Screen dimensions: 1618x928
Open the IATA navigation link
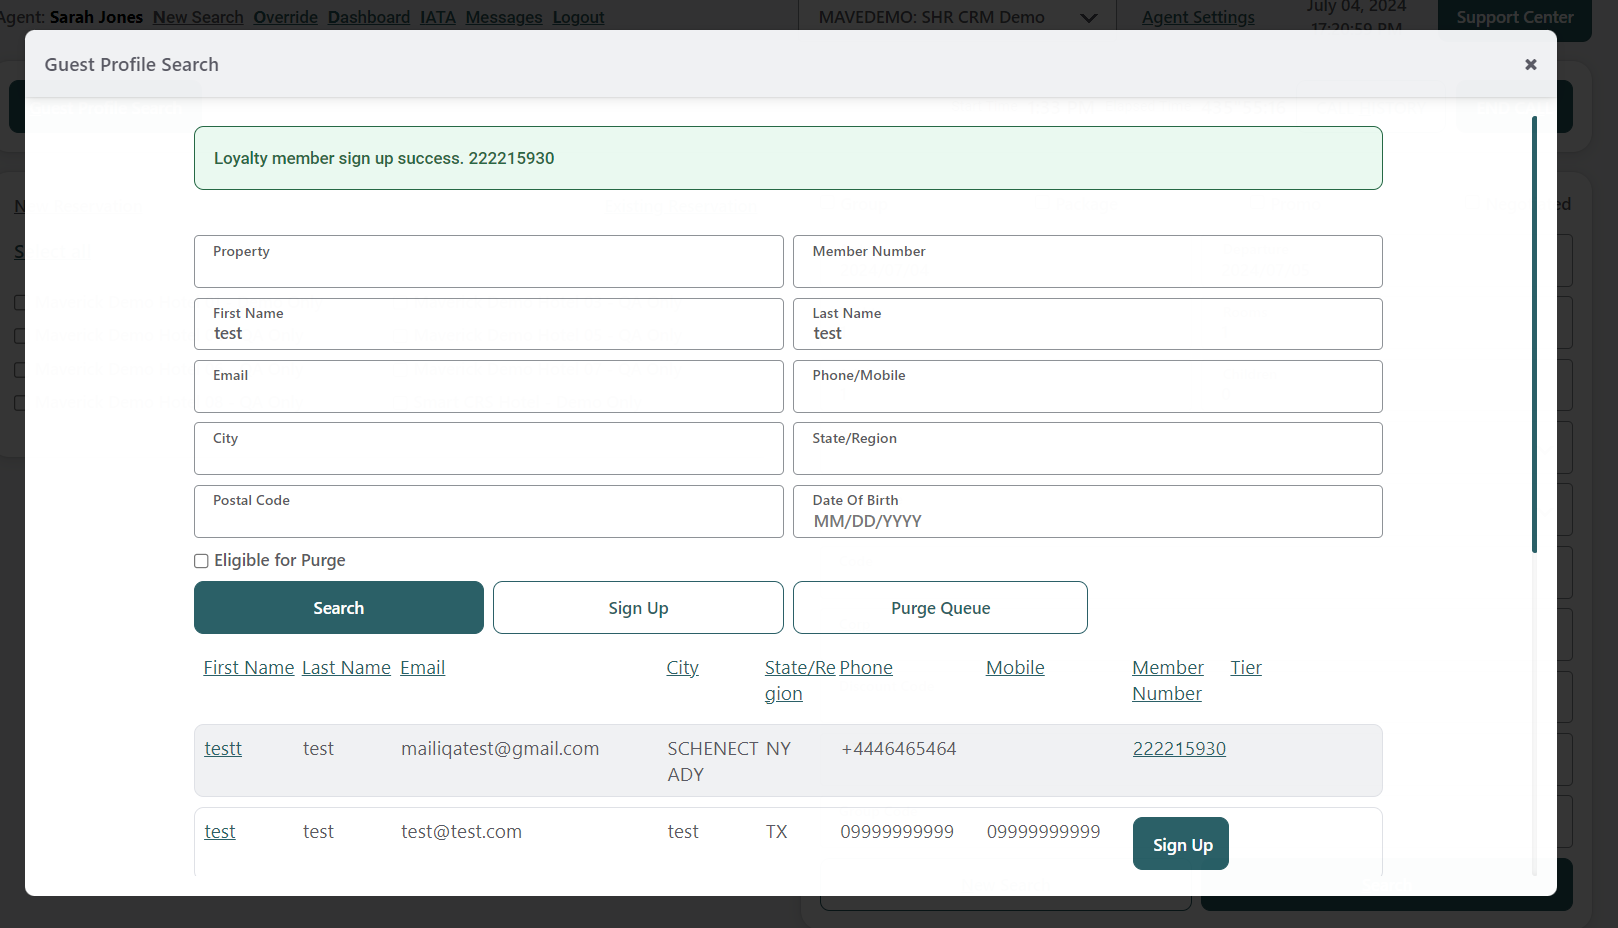coord(438,17)
